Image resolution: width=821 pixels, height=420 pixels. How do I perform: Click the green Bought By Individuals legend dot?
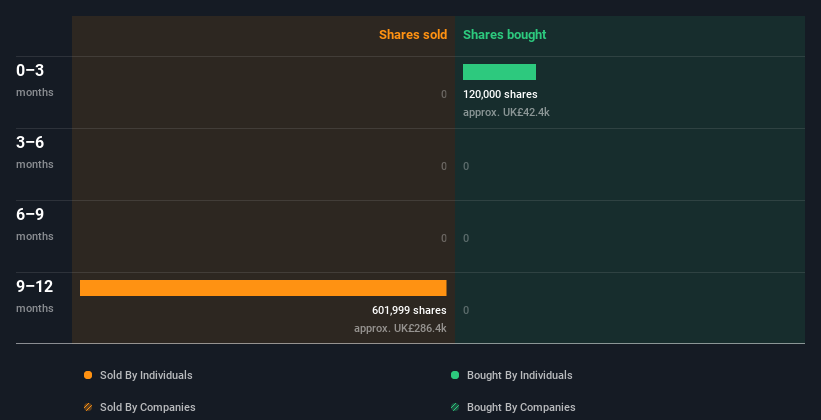click(455, 375)
